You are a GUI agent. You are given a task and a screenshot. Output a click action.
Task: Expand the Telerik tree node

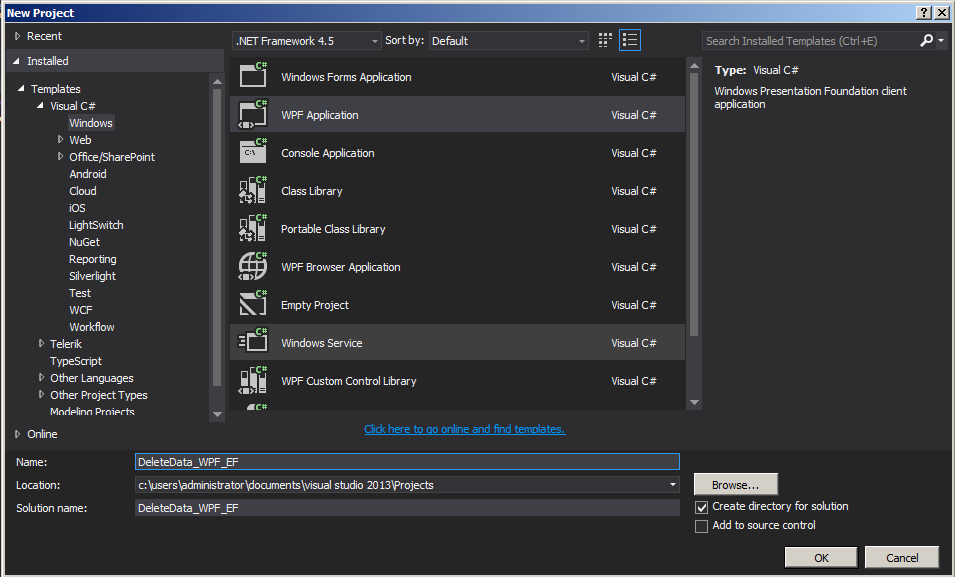[41, 344]
